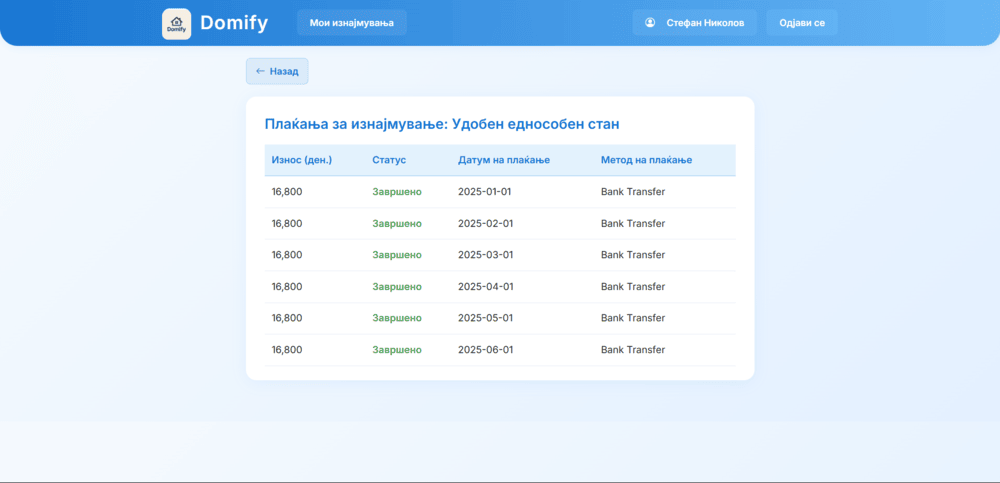
Task: Click the Плаќања за изнајмување page heading
Action: 442,124
